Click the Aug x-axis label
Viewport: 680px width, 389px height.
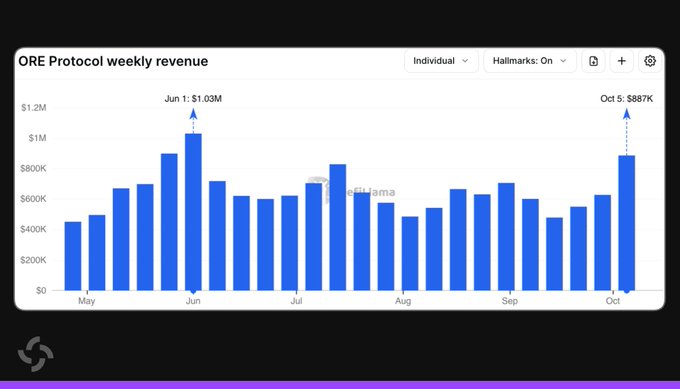pos(403,301)
